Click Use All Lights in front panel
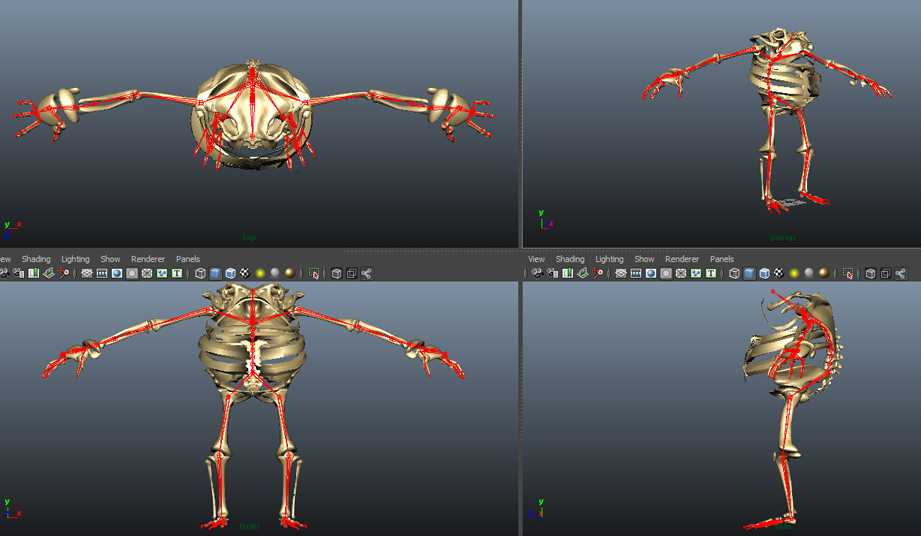Screen dimensions: 921x536 coord(260,273)
